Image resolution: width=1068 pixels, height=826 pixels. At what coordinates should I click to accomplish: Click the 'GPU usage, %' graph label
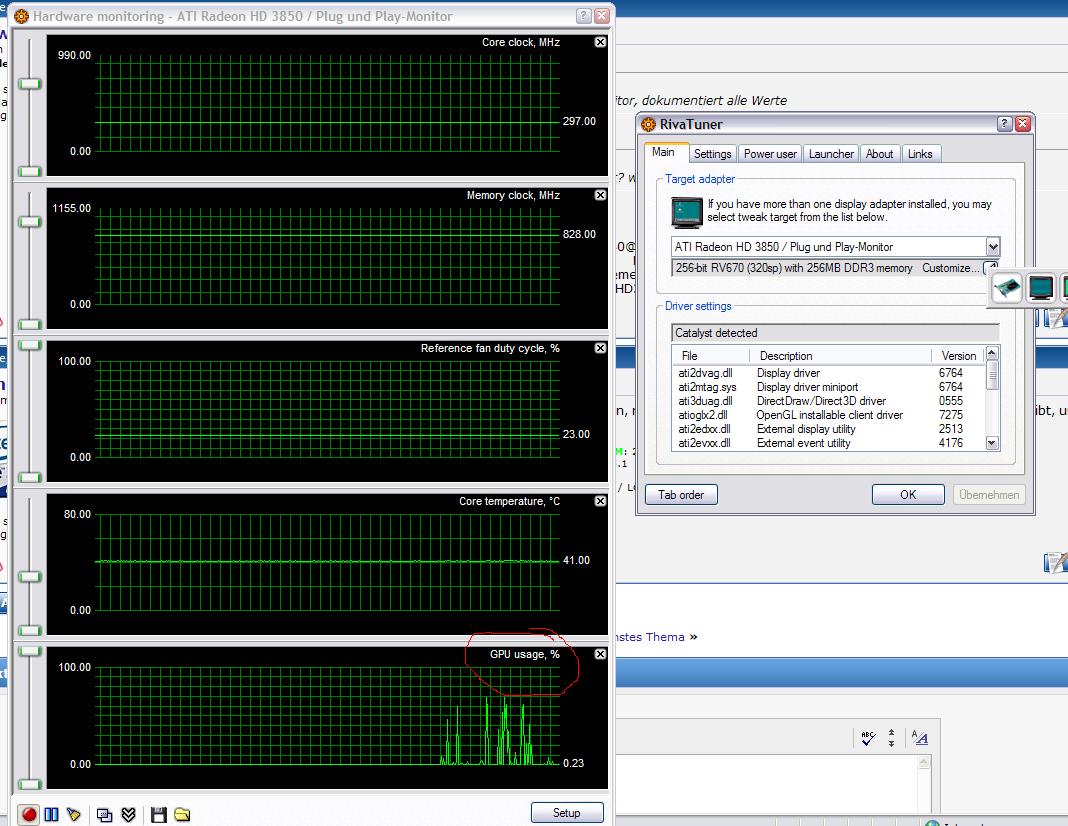coord(524,654)
